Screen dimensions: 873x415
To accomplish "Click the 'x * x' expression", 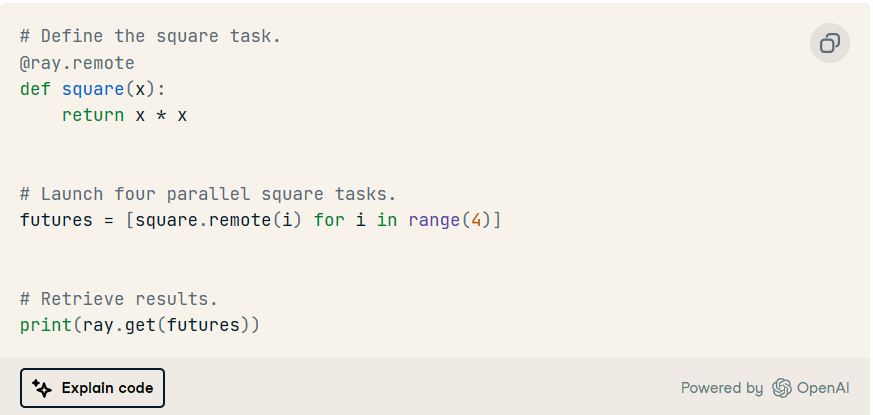I will tap(161, 115).
